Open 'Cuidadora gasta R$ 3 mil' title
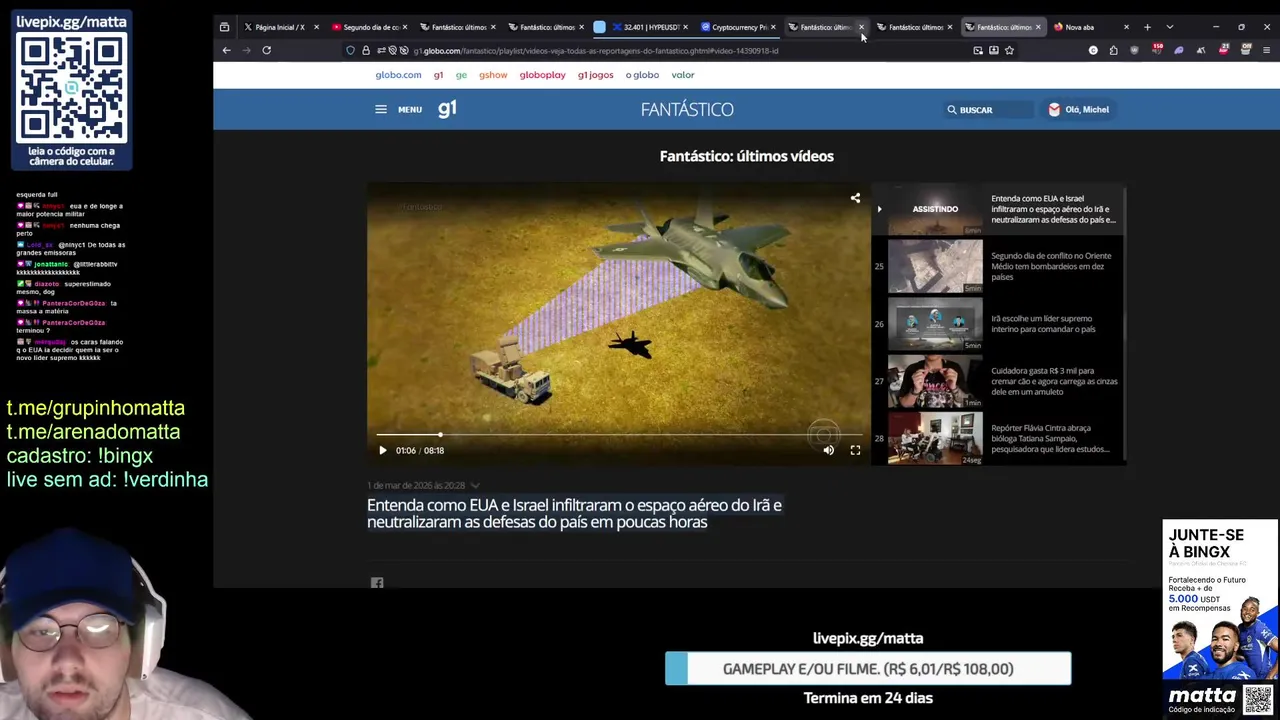Image resolution: width=1280 pixels, height=720 pixels. tap(1054, 381)
